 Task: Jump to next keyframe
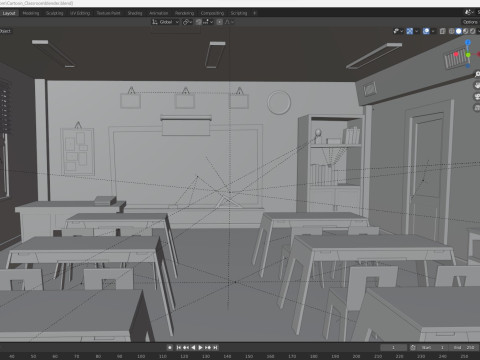(208, 347)
